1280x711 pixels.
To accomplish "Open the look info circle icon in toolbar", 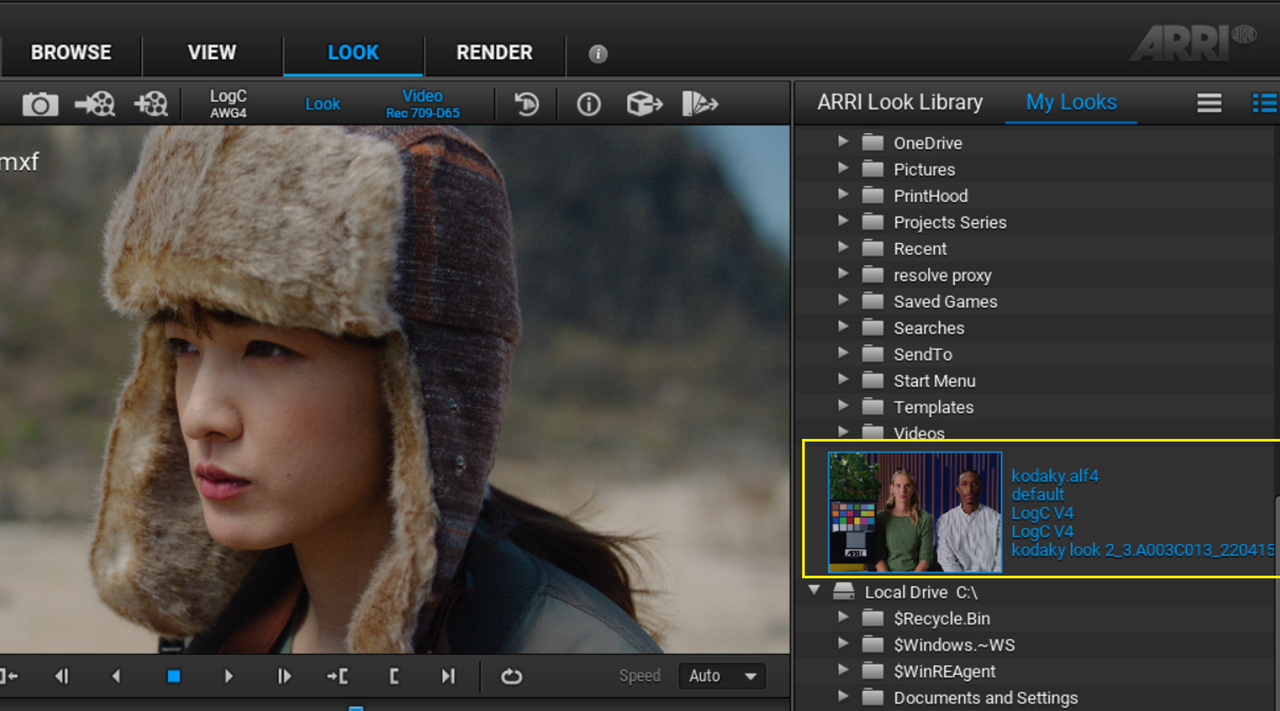I will coord(589,103).
